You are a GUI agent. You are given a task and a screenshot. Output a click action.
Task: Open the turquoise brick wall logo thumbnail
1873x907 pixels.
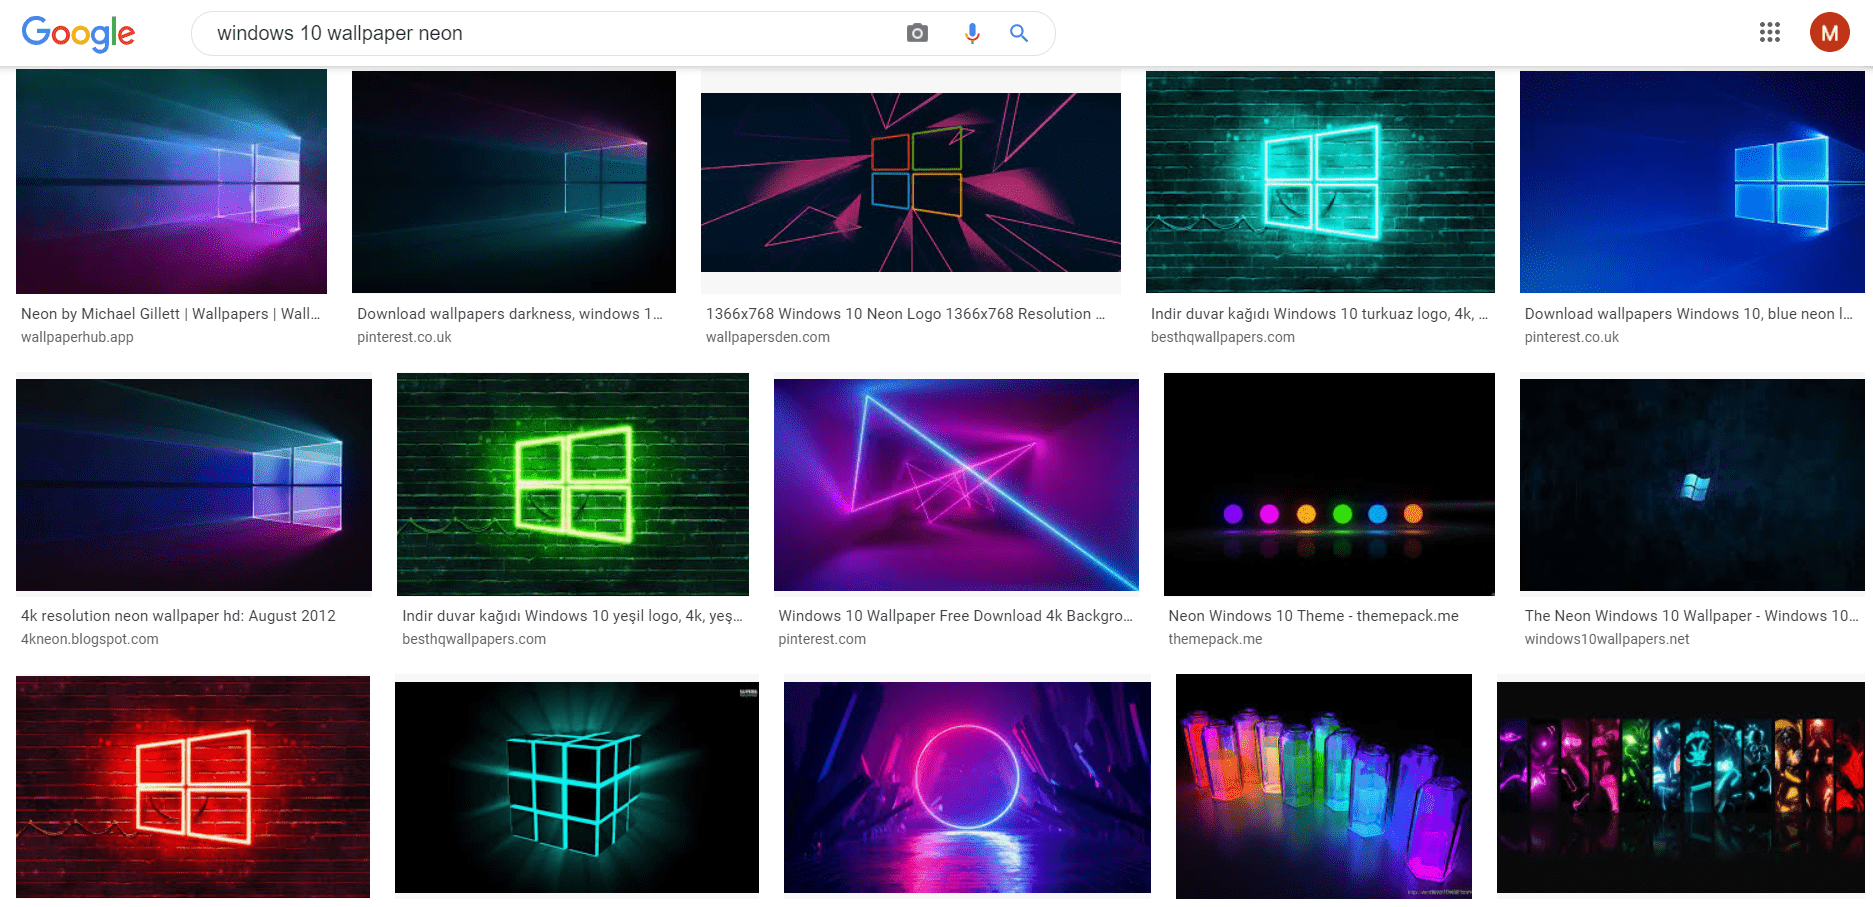click(x=1320, y=181)
